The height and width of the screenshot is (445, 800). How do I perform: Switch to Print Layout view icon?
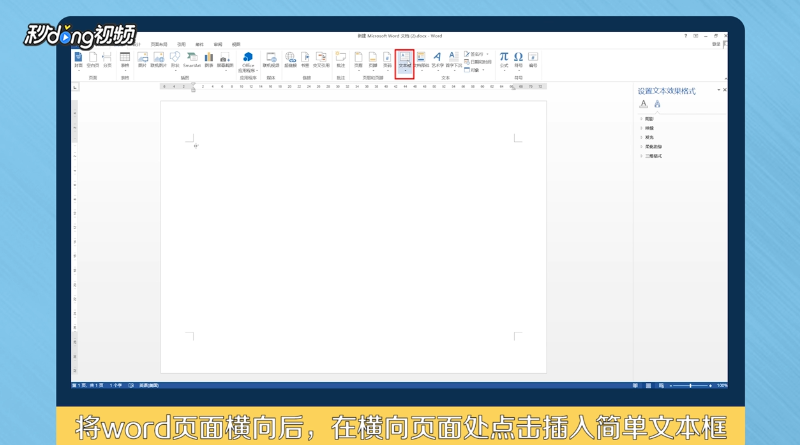(648, 386)
